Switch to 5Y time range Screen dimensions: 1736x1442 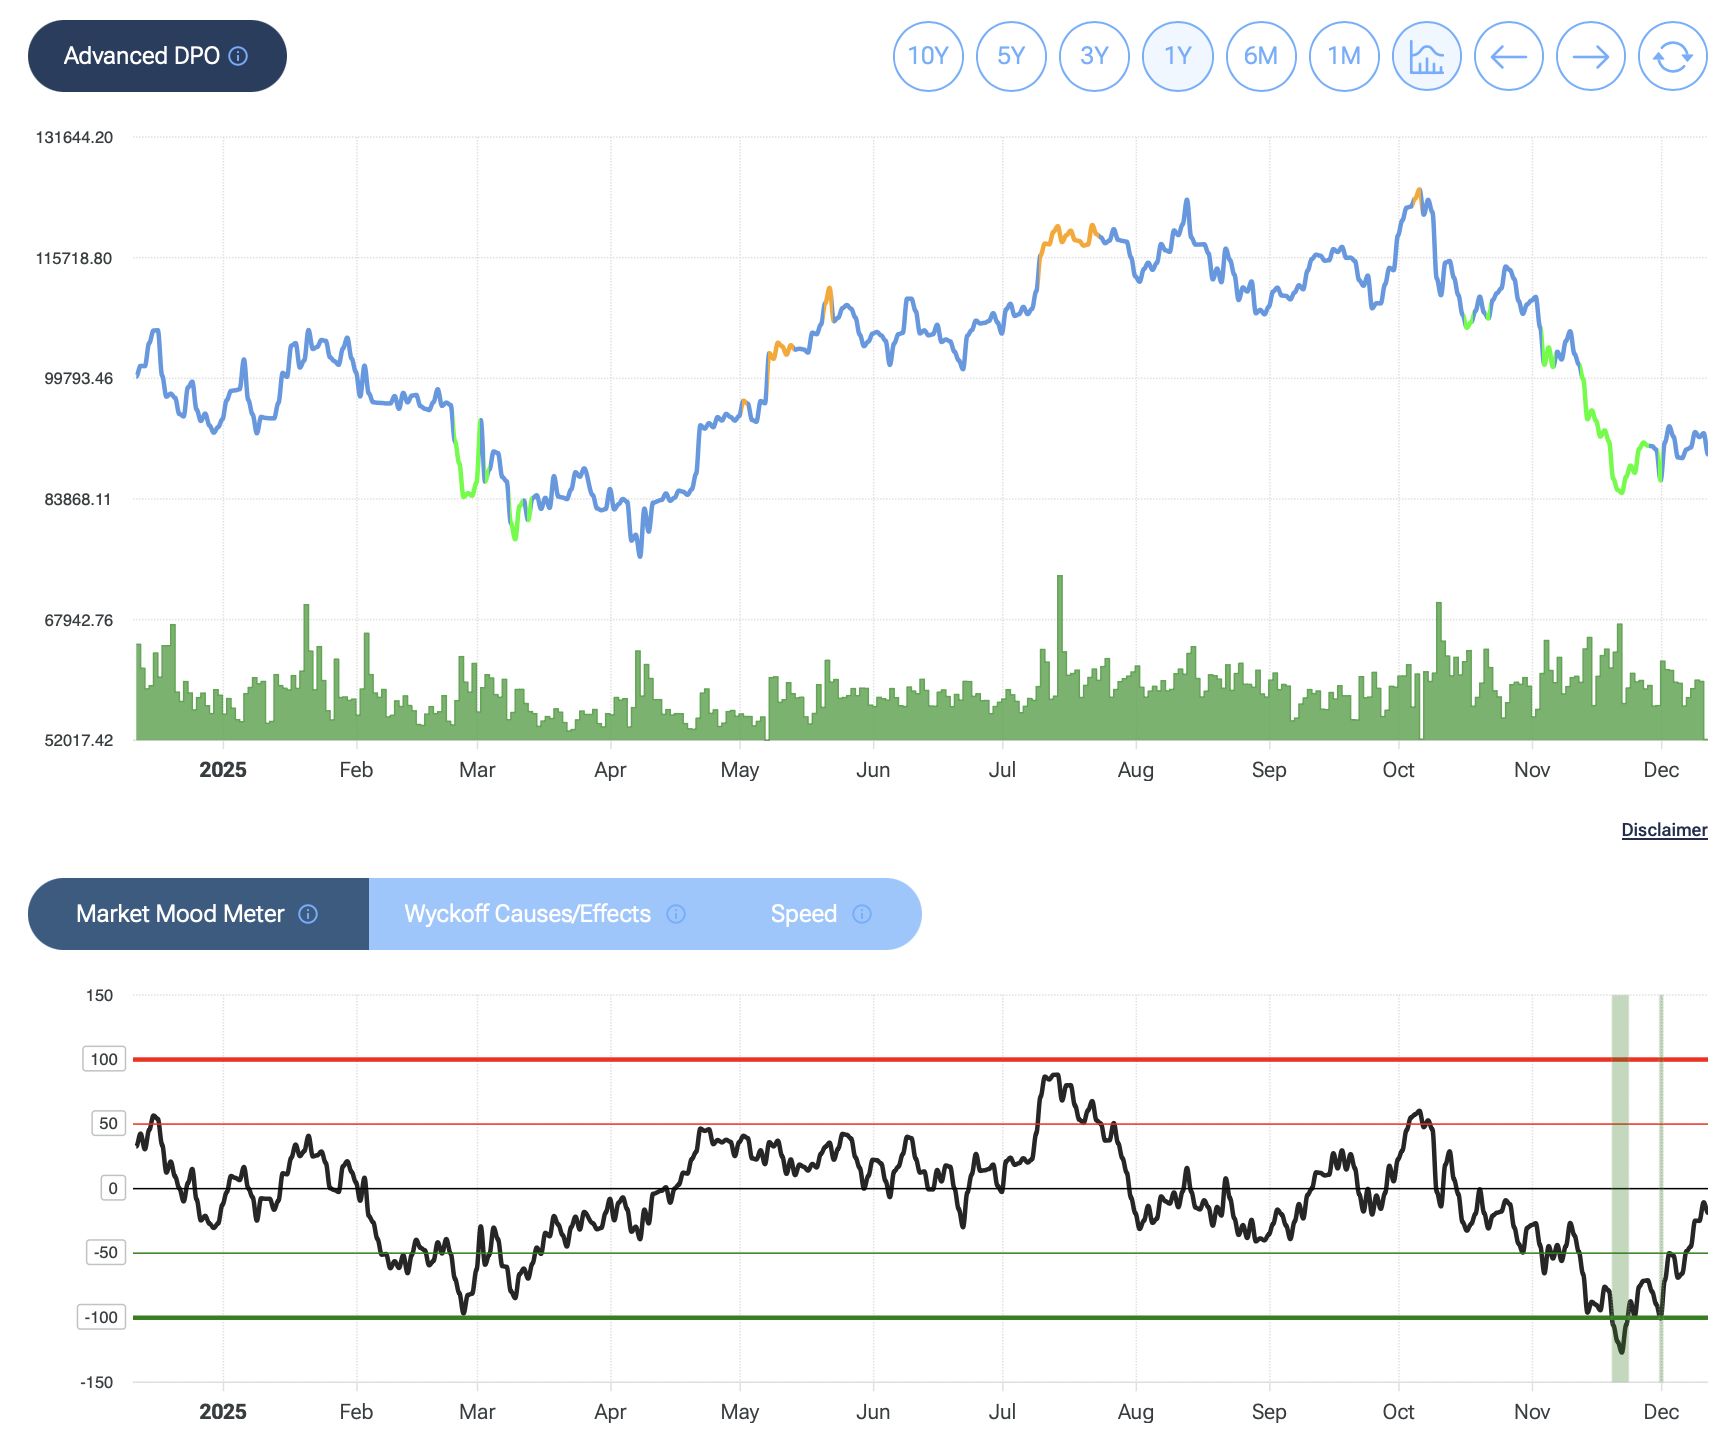tap(1011, 56)
